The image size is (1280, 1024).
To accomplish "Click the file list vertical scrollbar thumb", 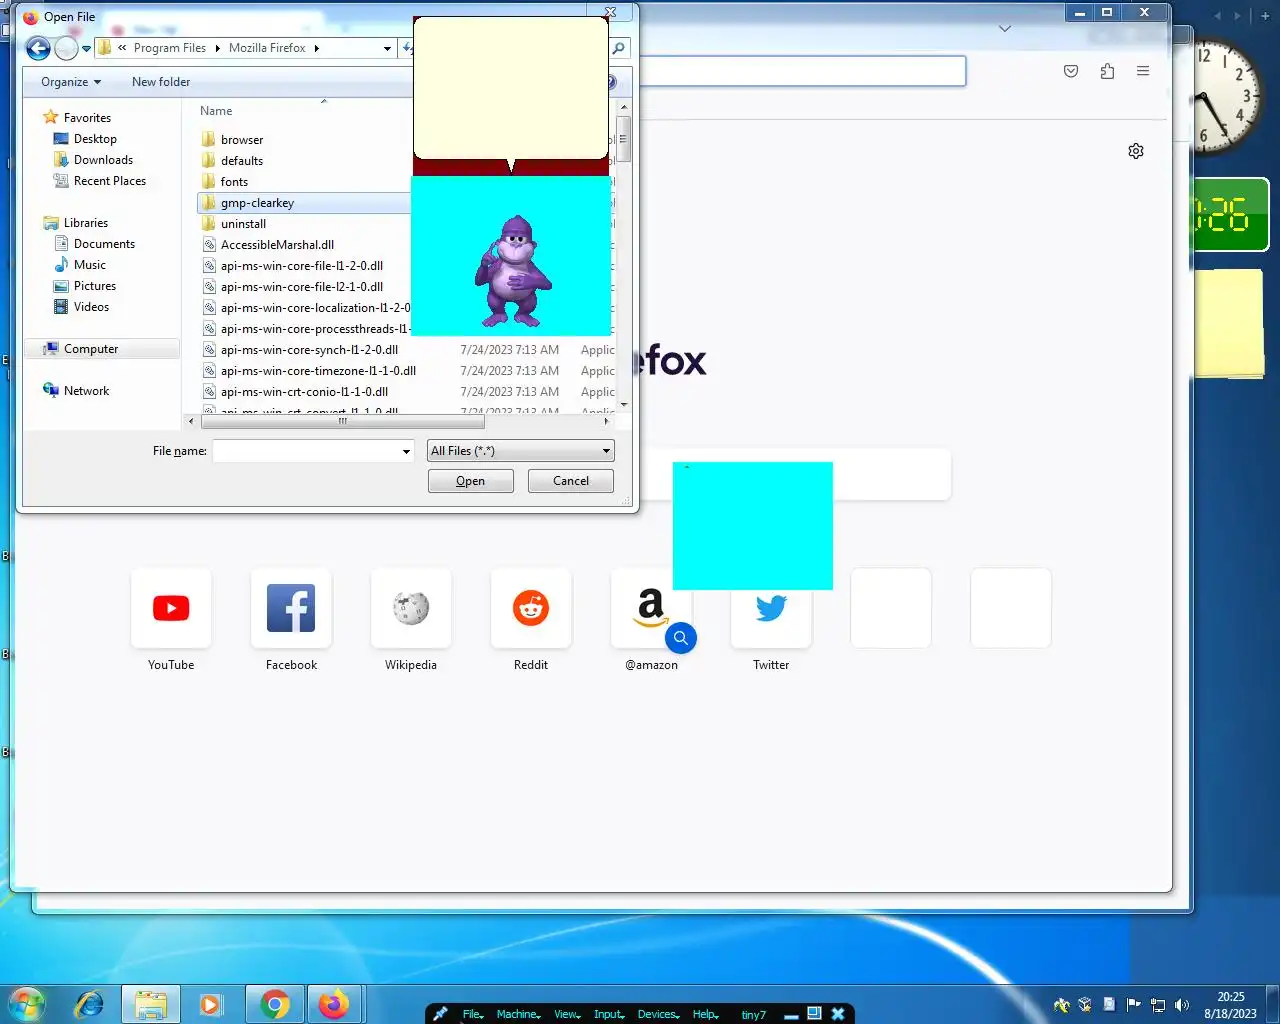I will point(624,140).
